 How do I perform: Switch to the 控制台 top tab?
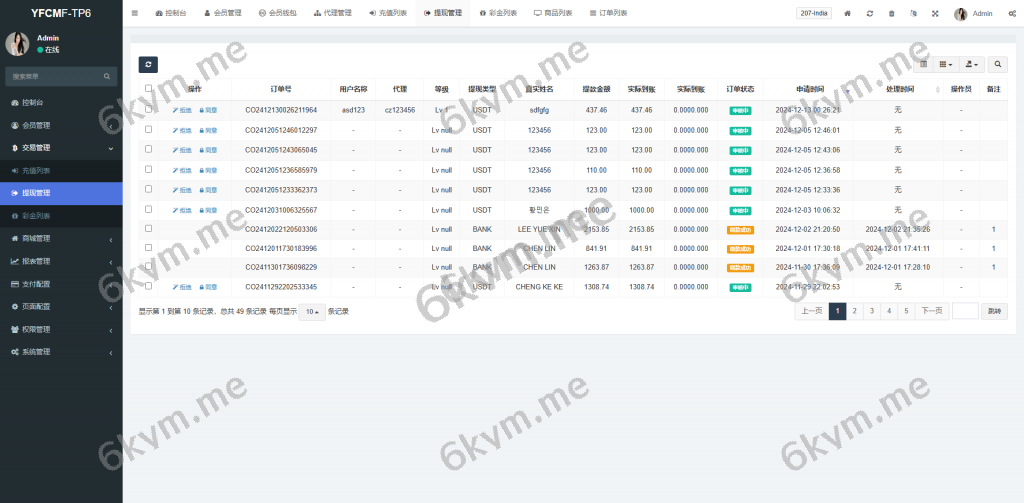point(170,13)
